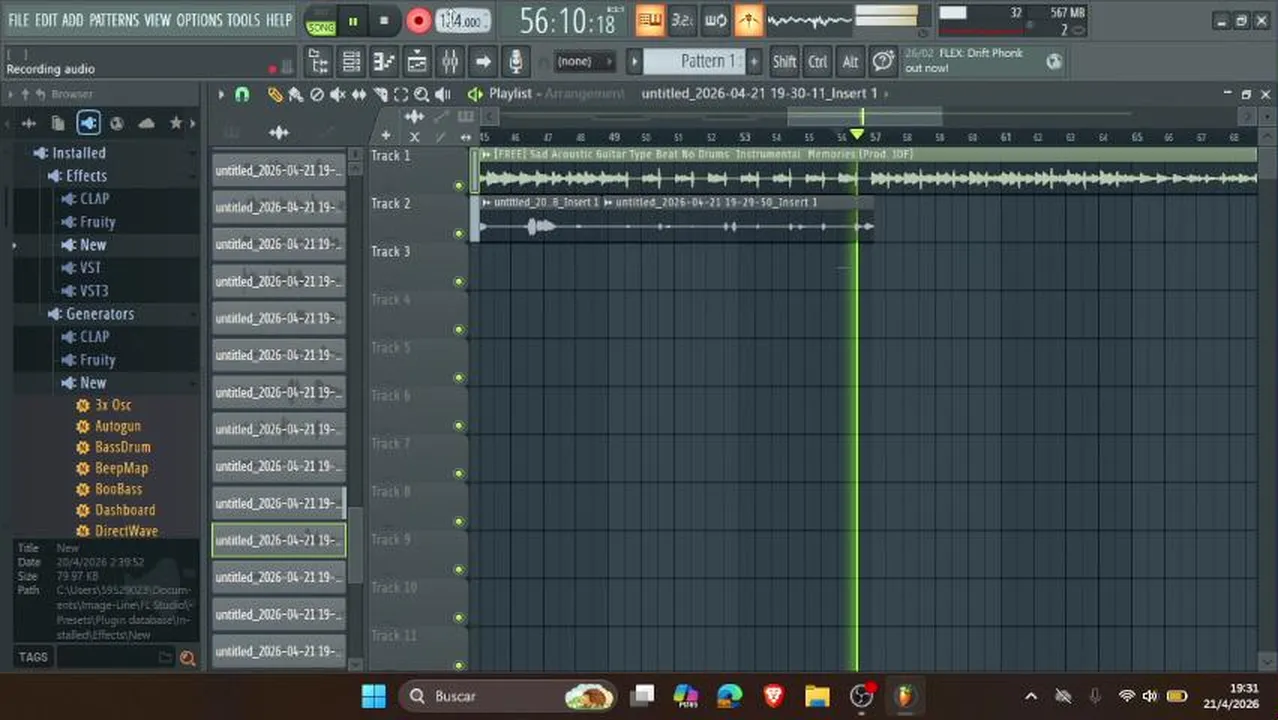Viewport: 1278px width, 720px height.
Task: Open the Browser menu arrow
Action: pyautogui.click(x=11, y=94)
